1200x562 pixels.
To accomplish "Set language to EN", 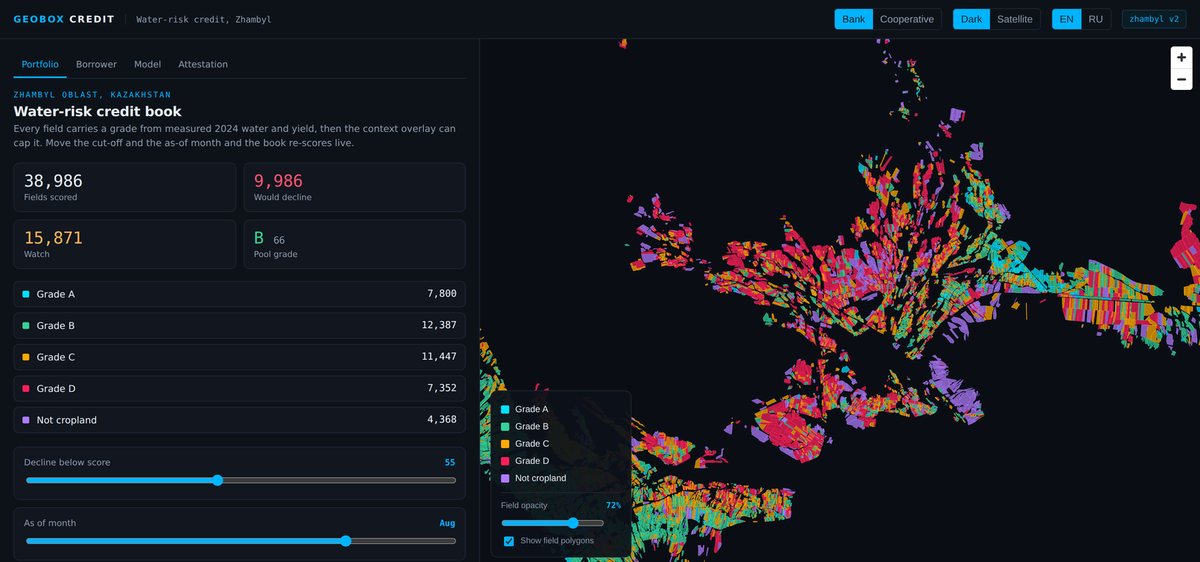I will (x=1067, y=19).
